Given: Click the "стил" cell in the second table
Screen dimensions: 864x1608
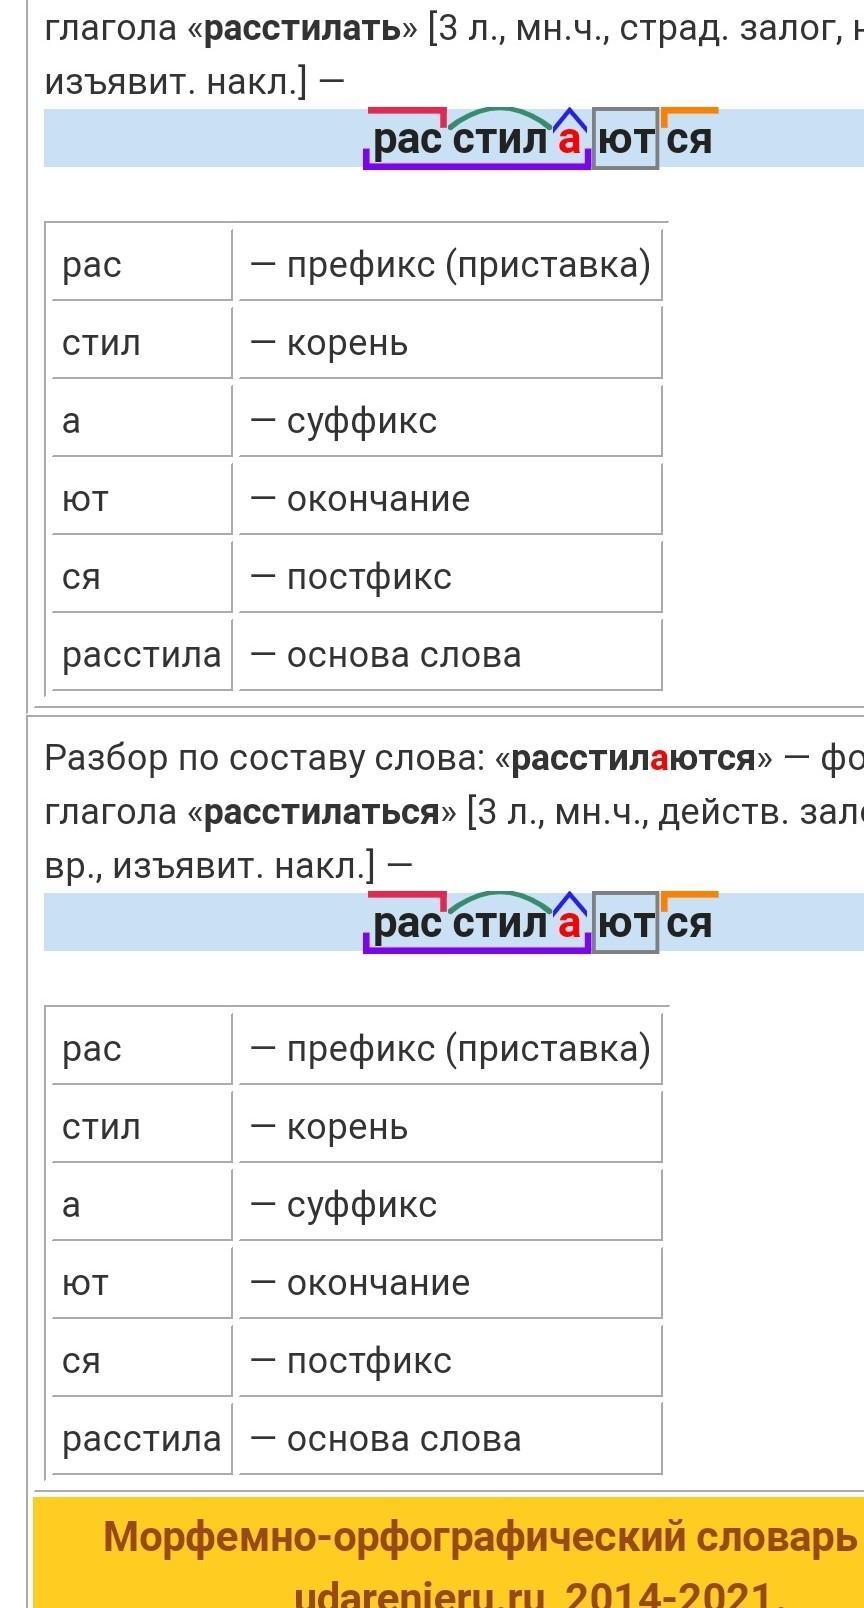Looking at the screenshot, I should (x=142, y=1127).
